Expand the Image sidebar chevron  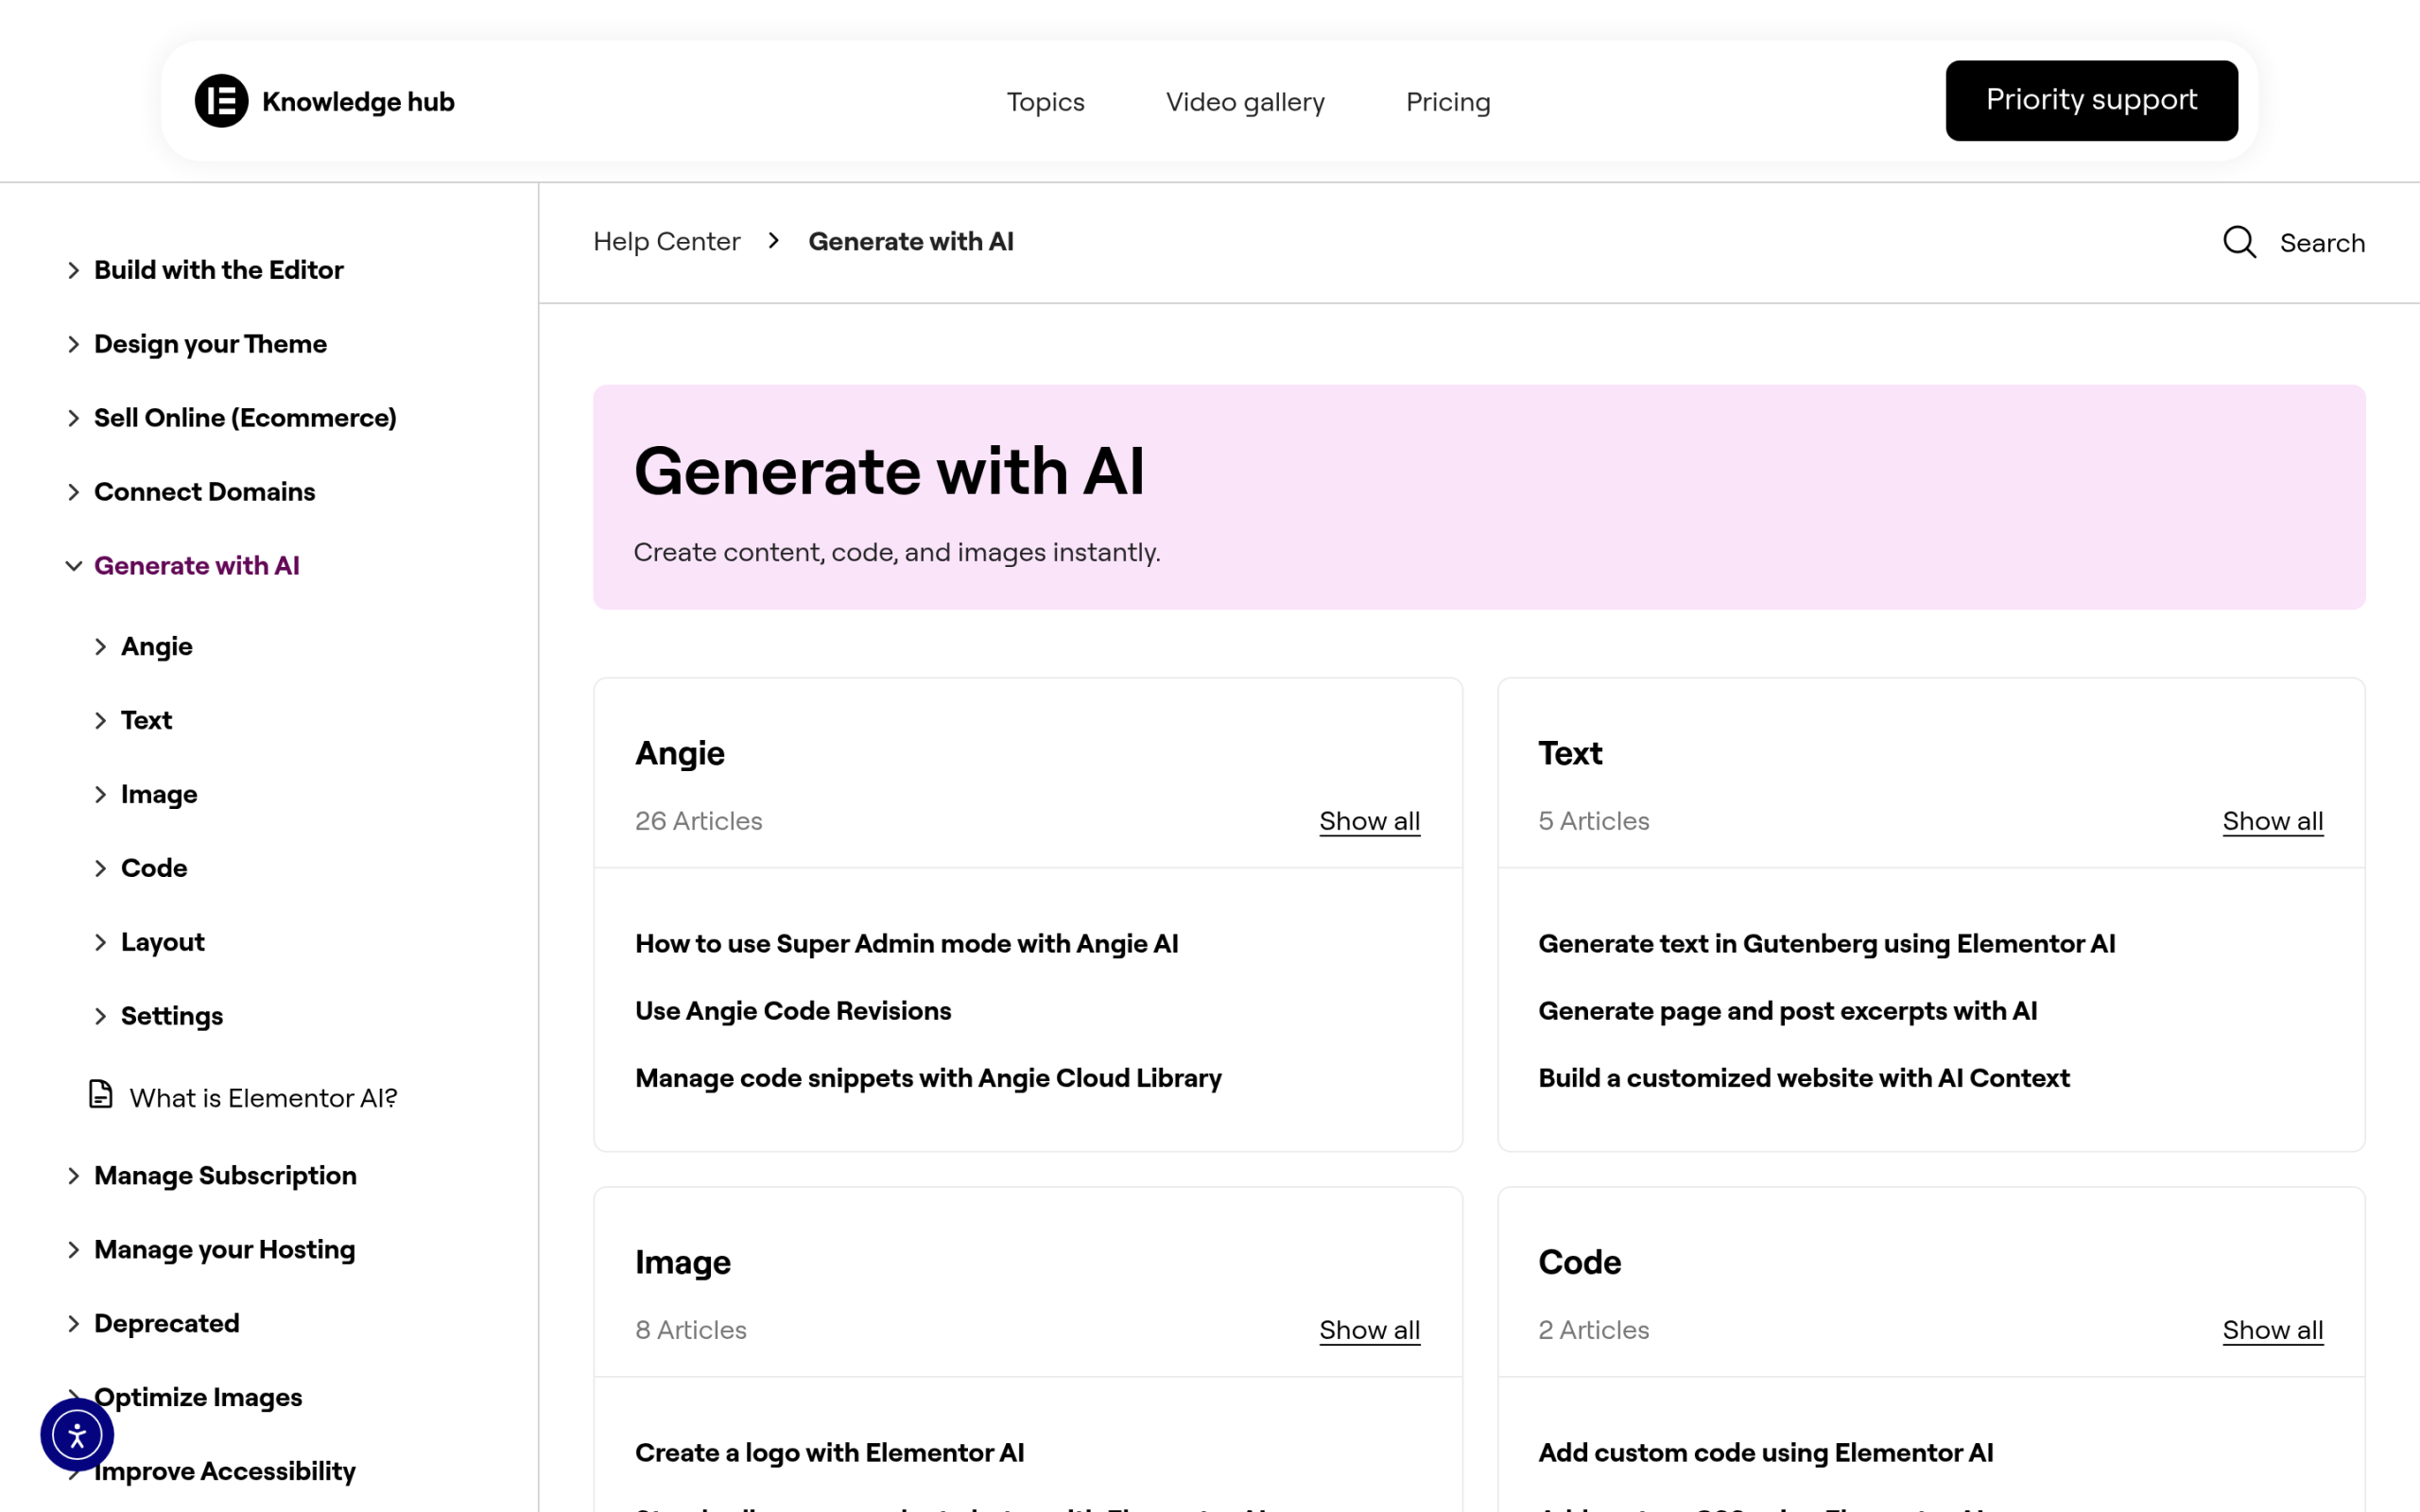[x=100, y=795]
